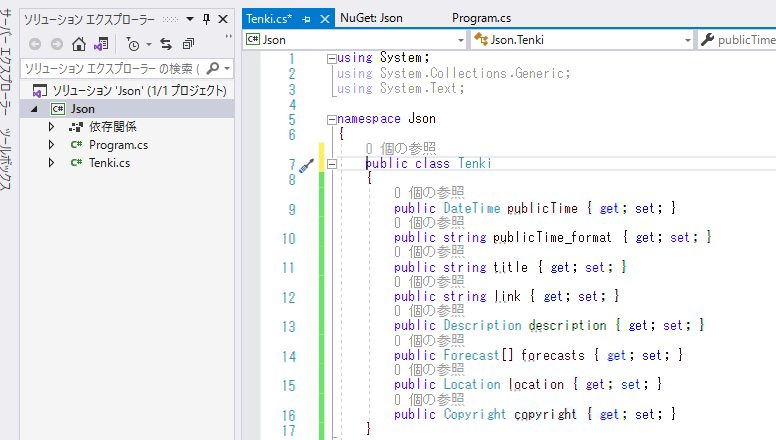Screen dimensions: 776x440
Task: Switch views using the solution/folder view icon
Action: 101,44
